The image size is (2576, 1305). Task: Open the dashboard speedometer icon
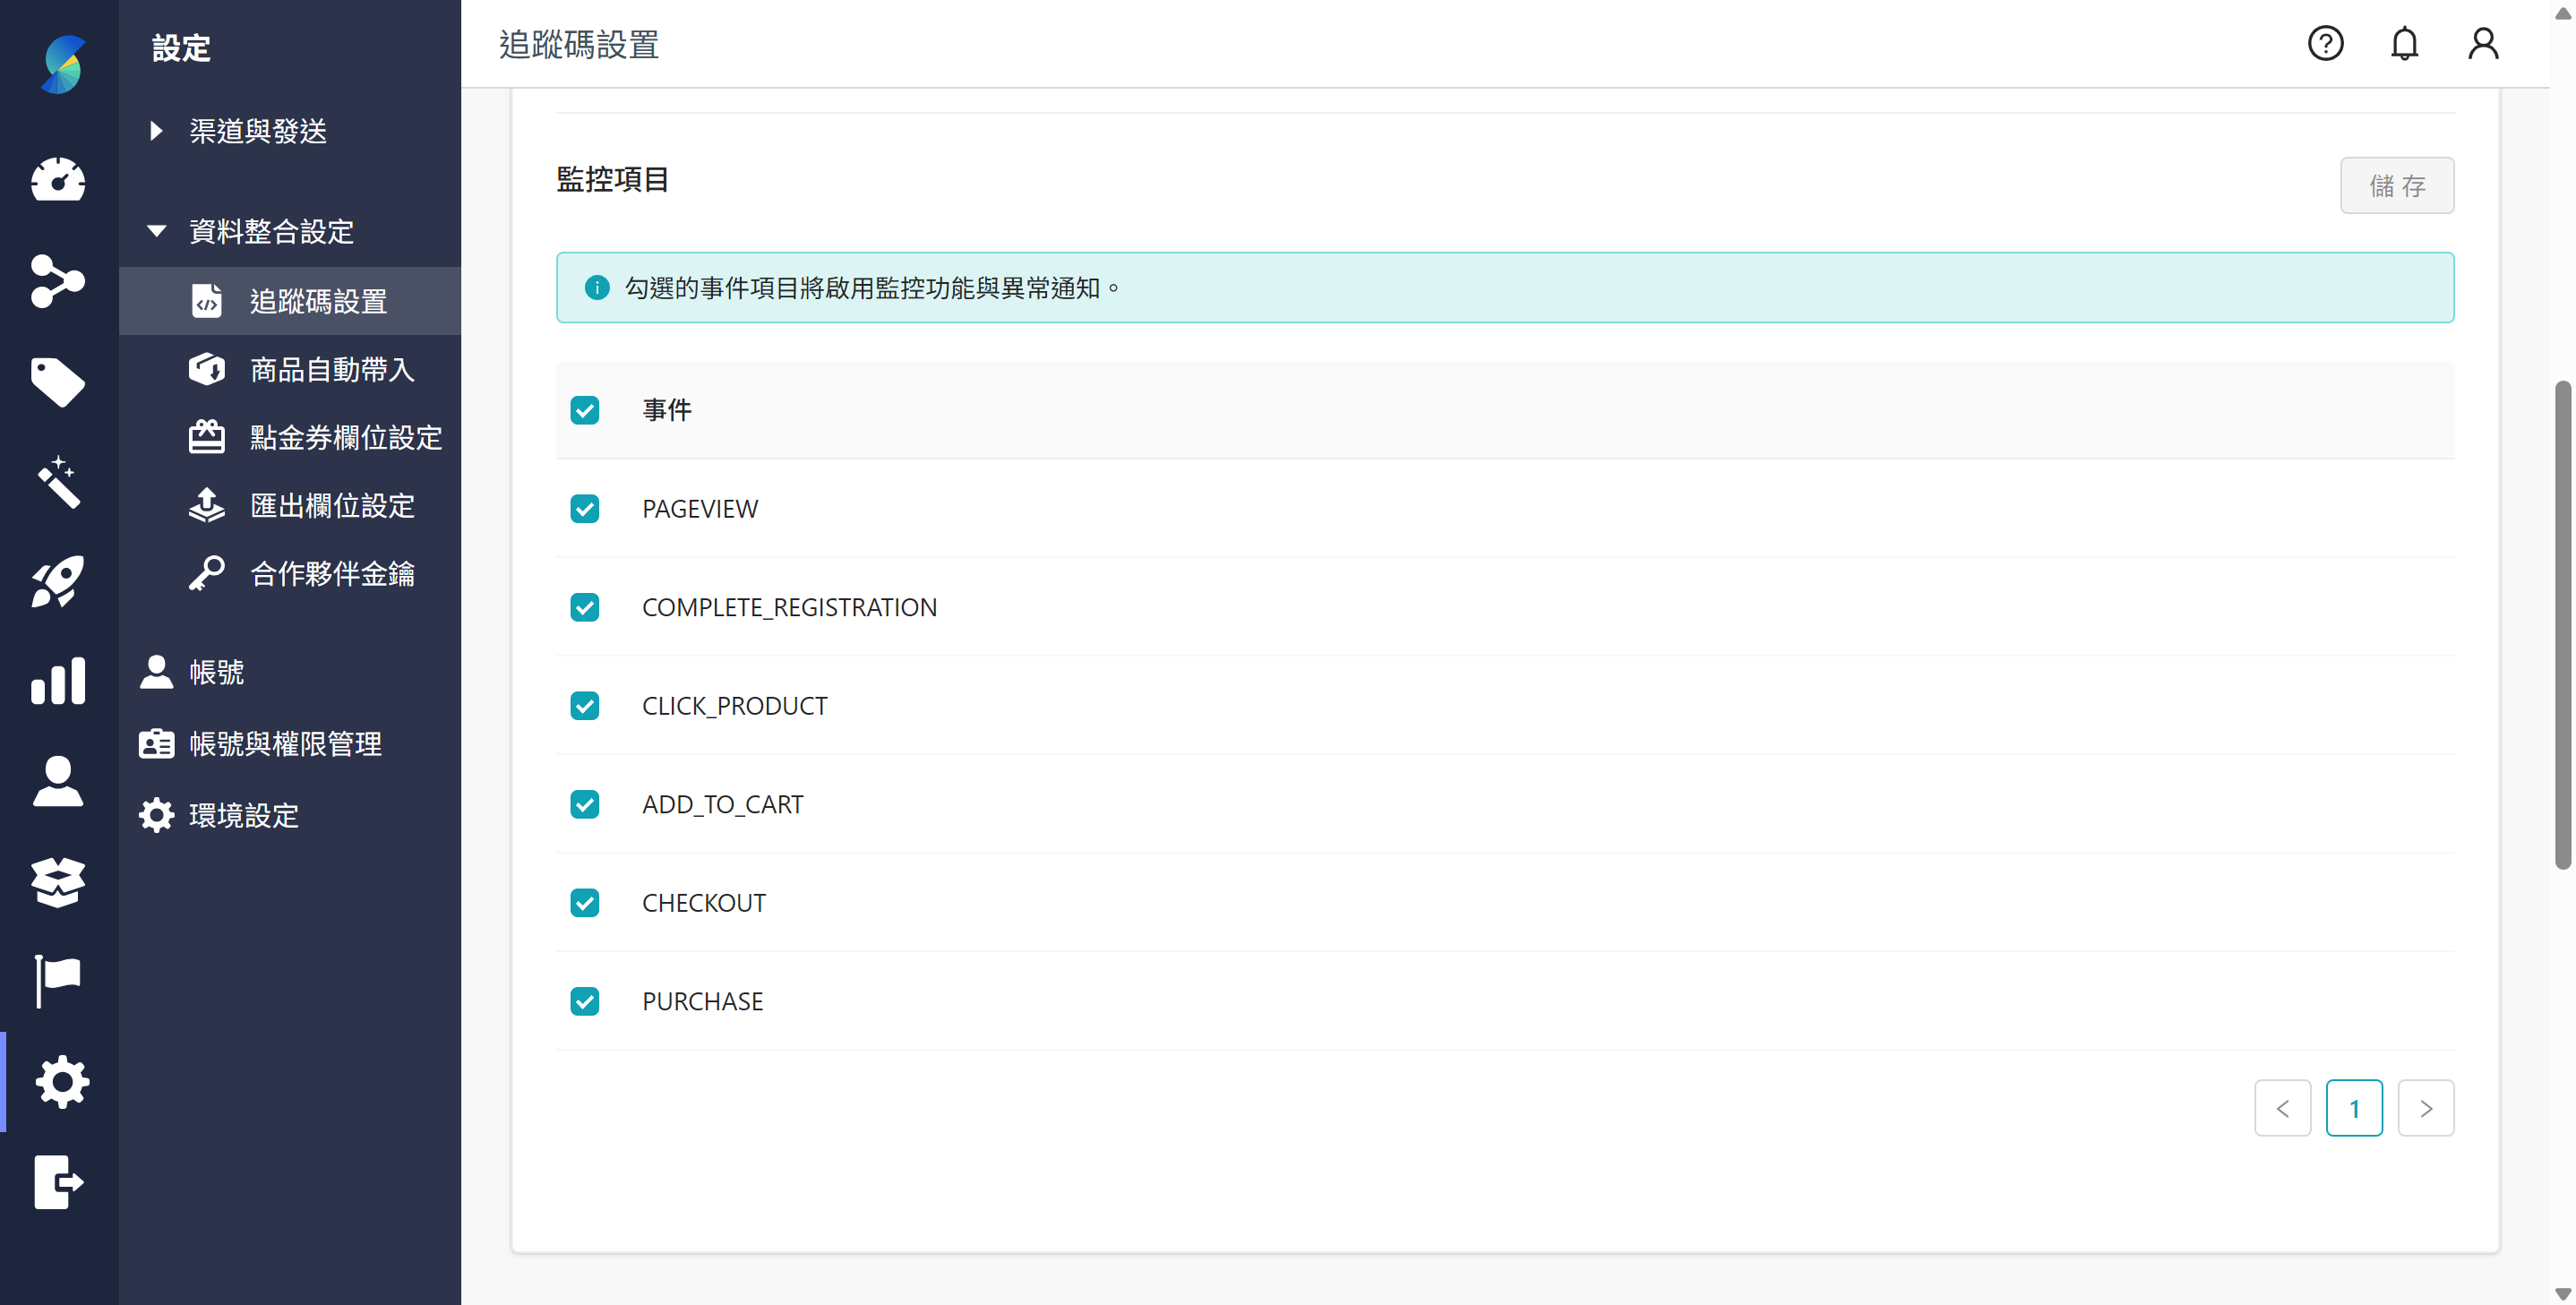(x=58, y=181)
